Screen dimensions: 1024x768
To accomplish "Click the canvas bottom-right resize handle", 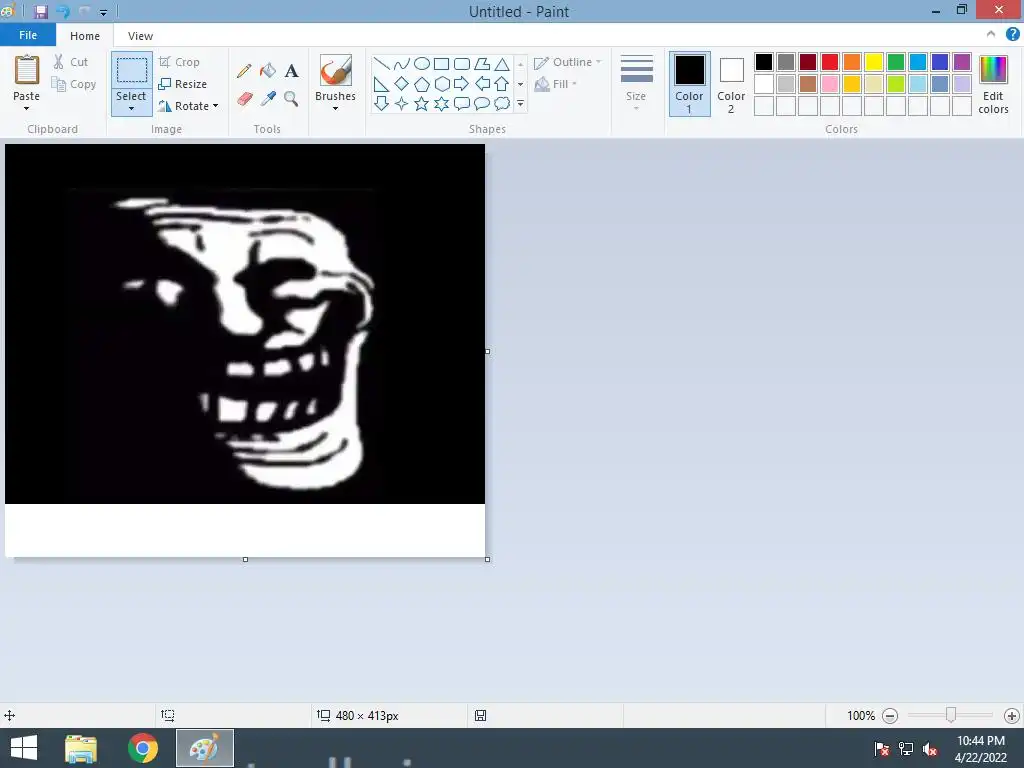I will (487, 559).
